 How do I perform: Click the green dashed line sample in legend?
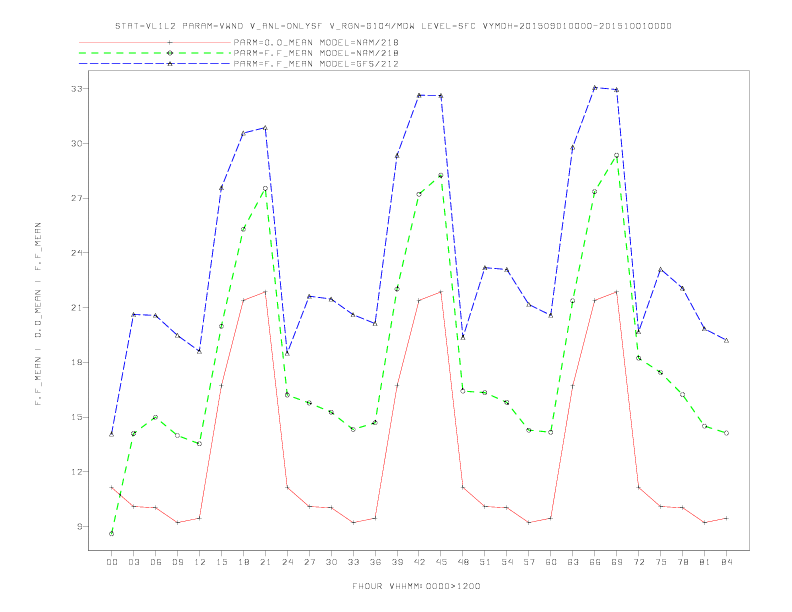pos(155,53)
